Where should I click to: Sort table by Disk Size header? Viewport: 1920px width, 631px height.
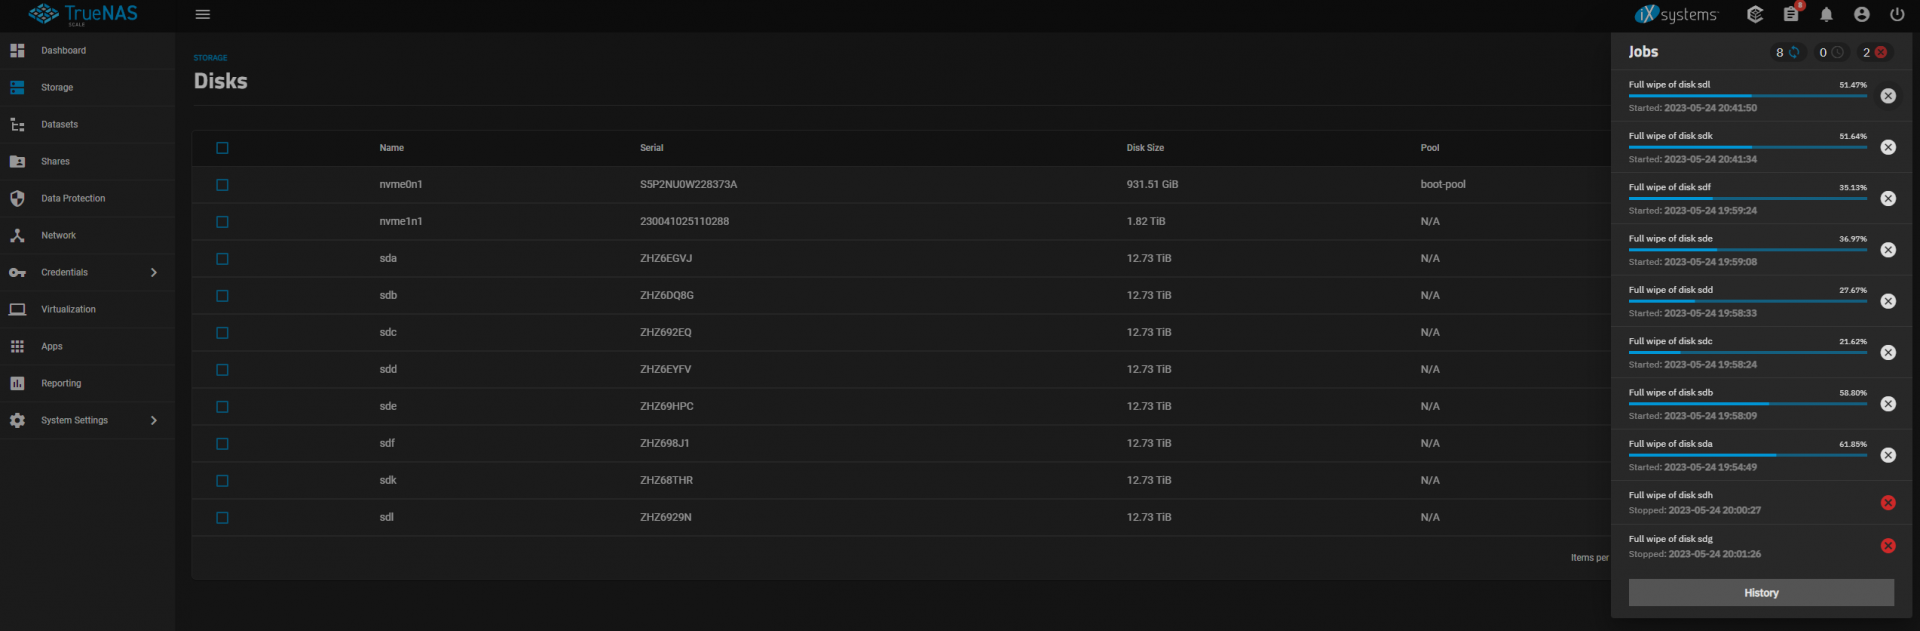(1145, 148)
